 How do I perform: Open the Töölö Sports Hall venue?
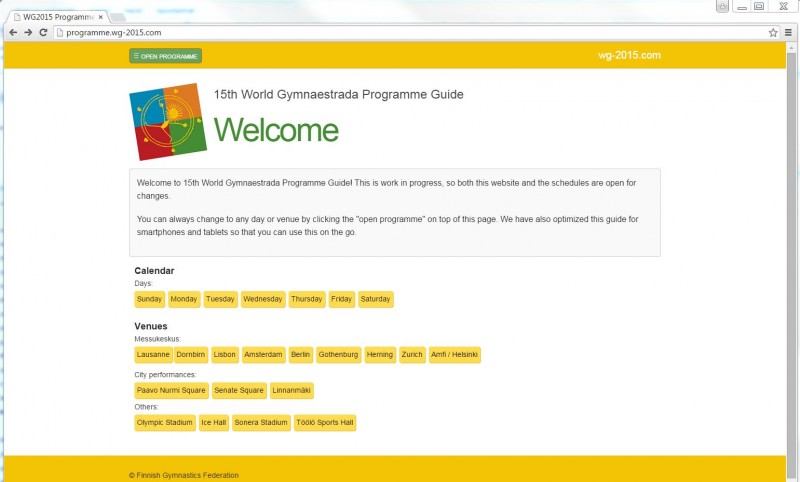coord(325,423)
